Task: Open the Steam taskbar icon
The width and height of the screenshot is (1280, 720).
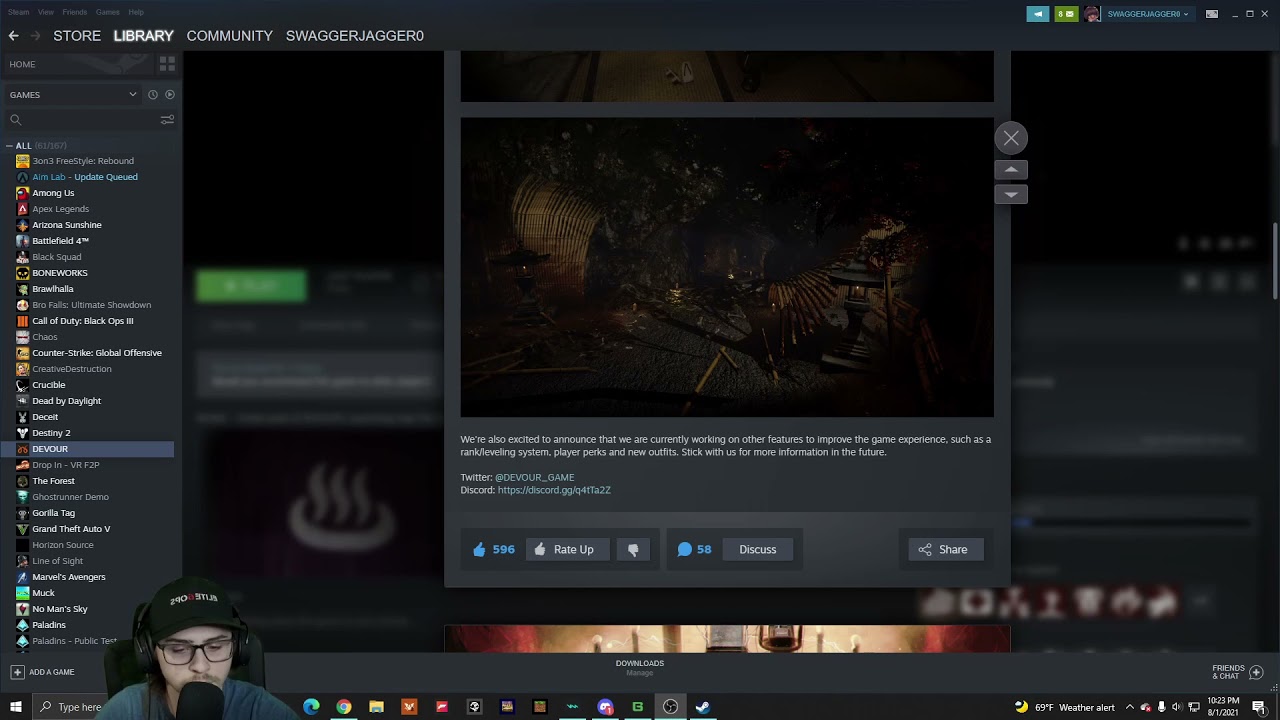Action: coord(703,707)
